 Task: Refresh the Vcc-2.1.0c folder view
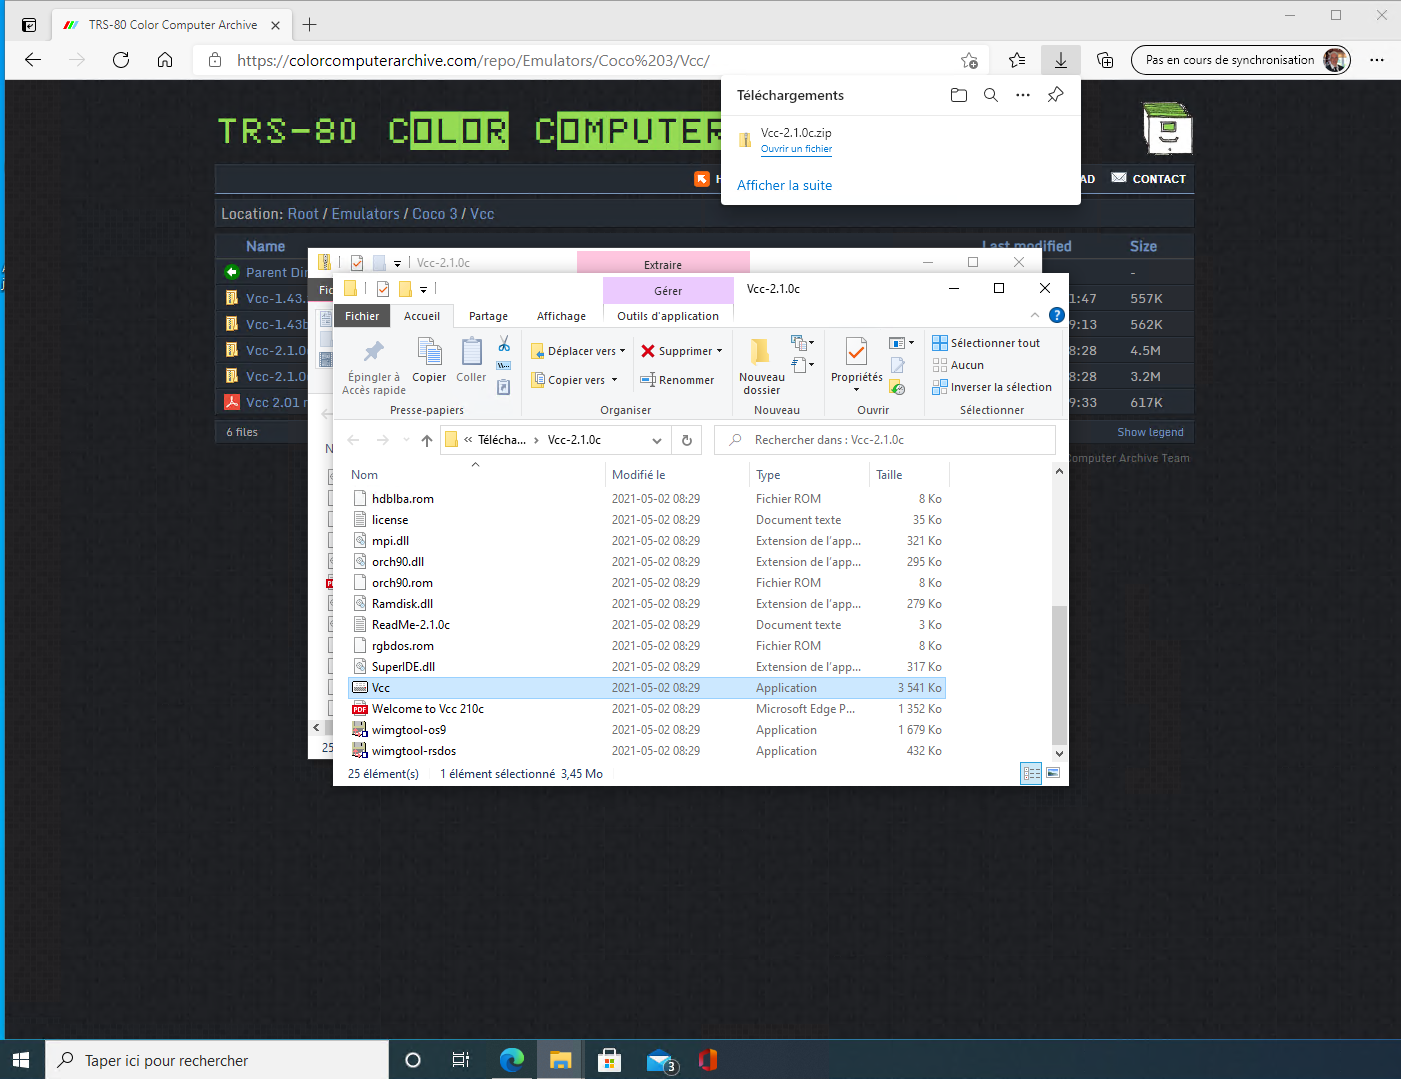[687, 440]
